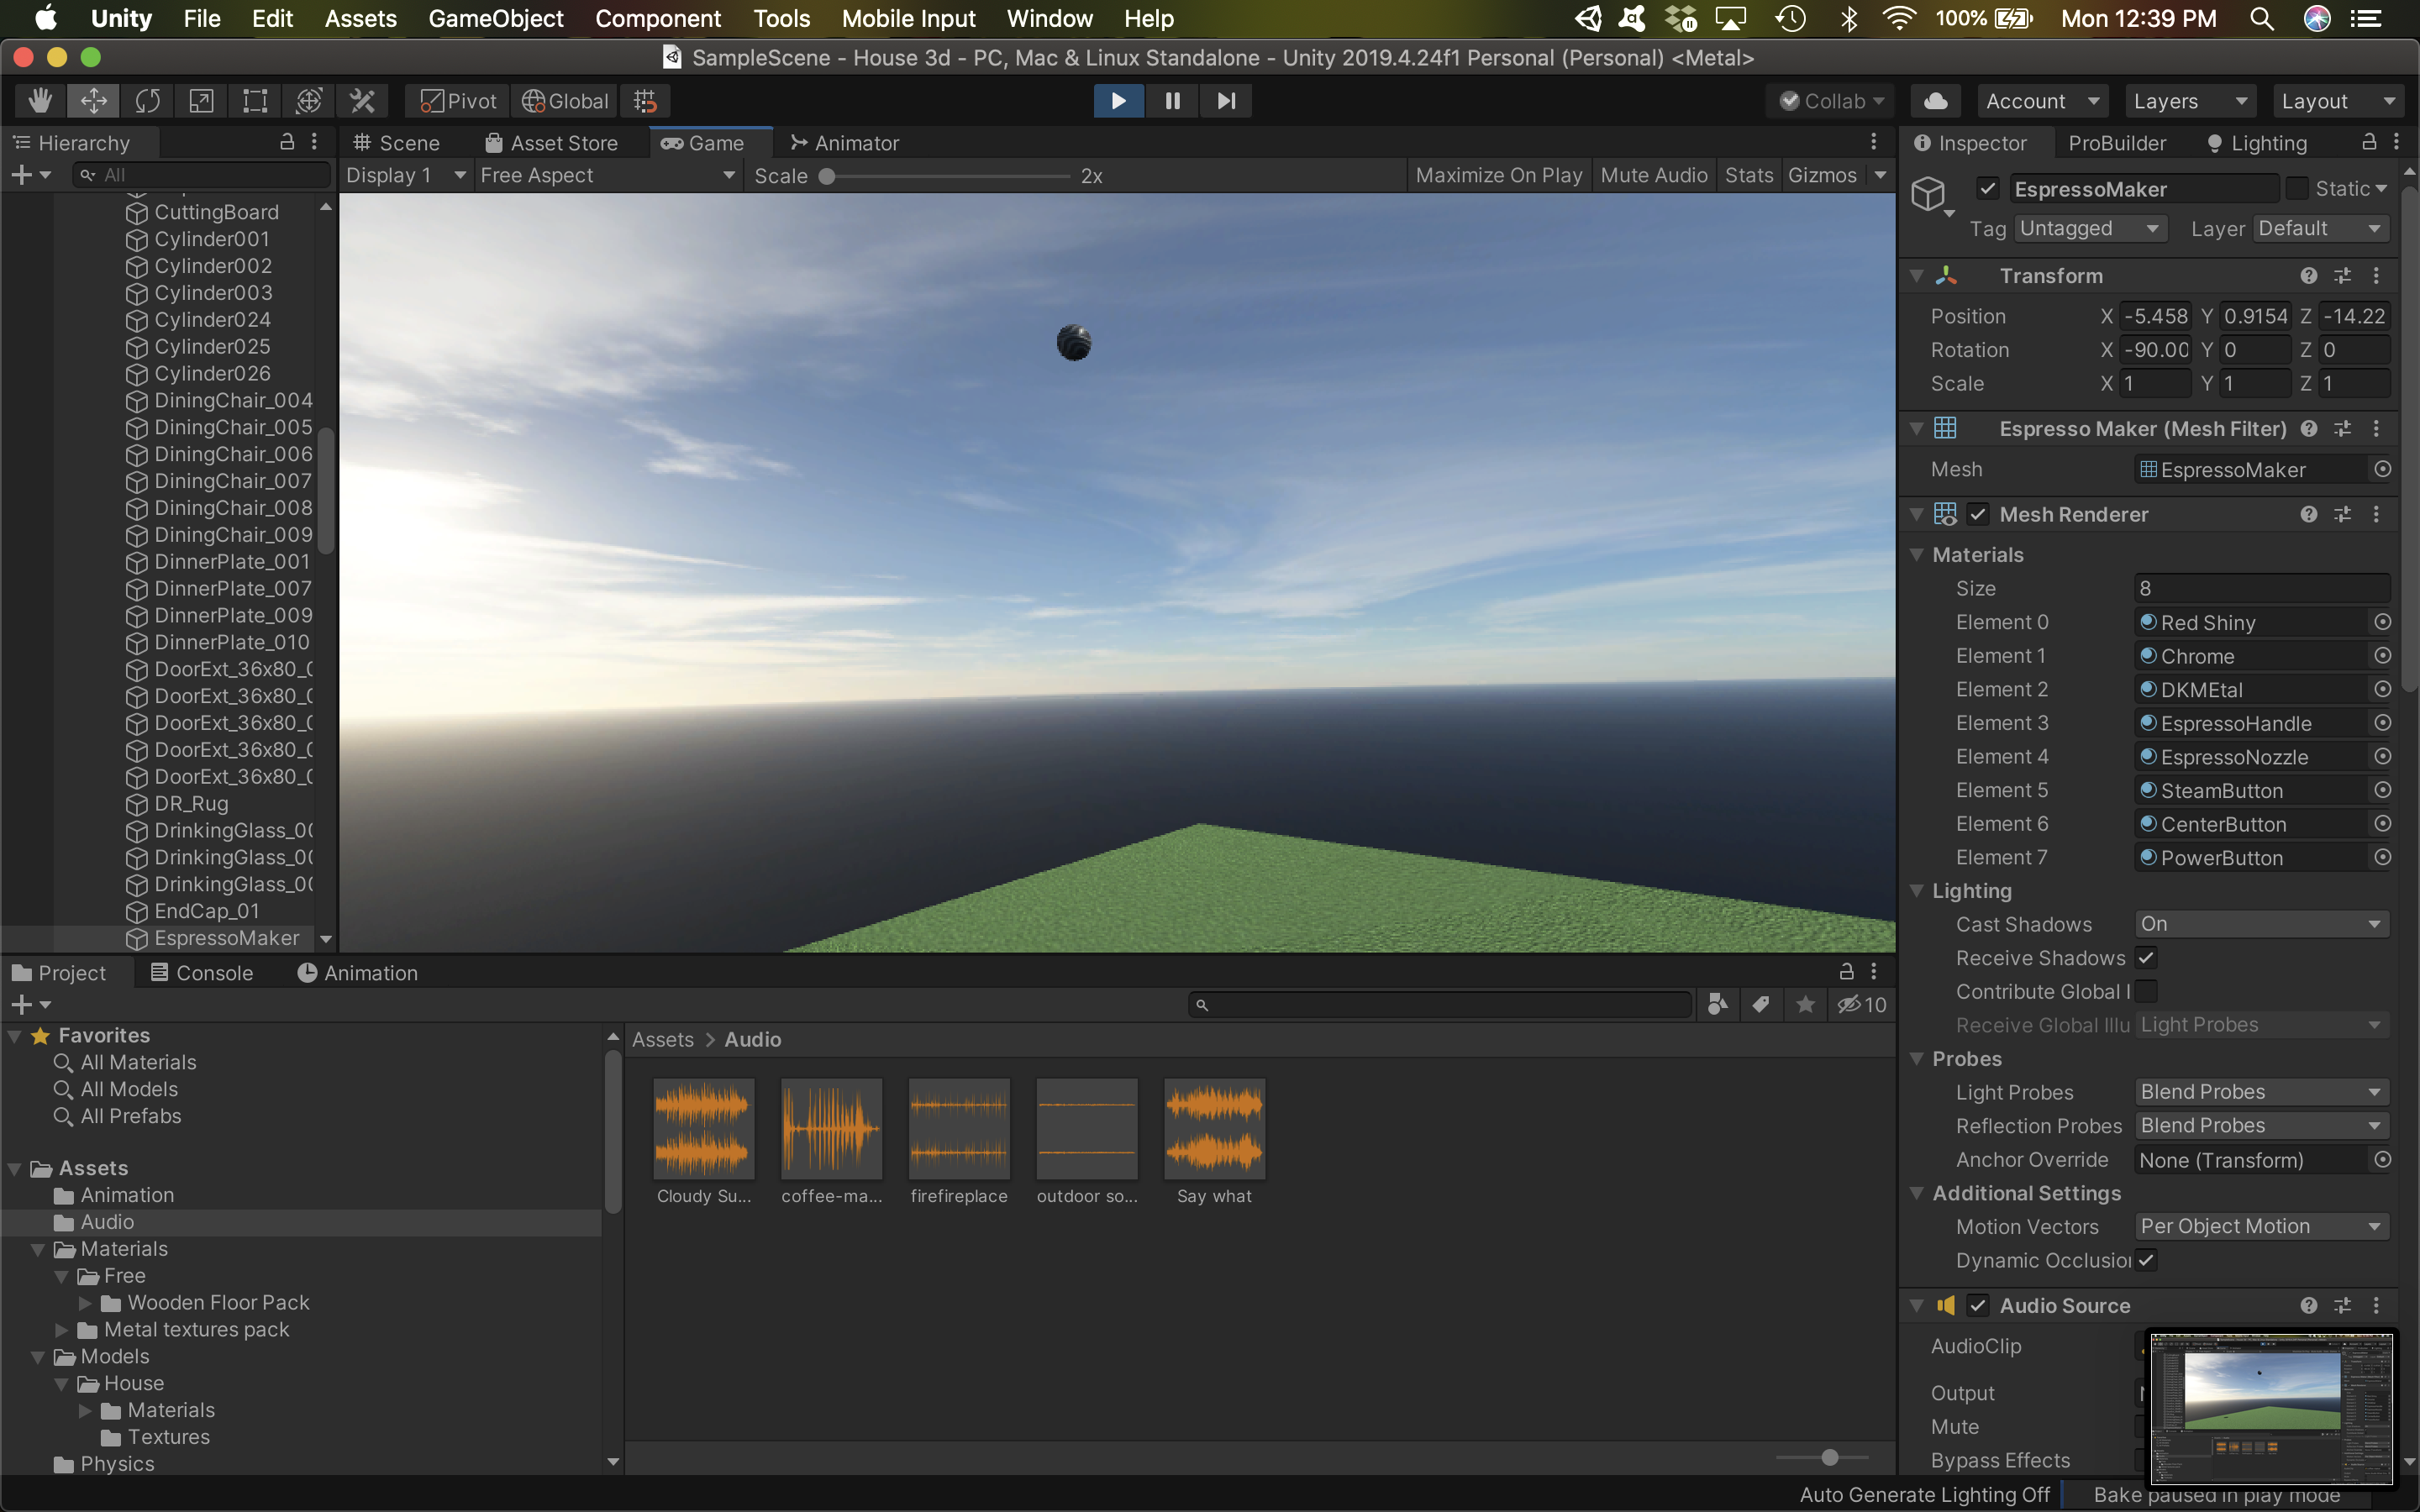
Task: Select the combined Transform tool
Action: click(309, 101)
